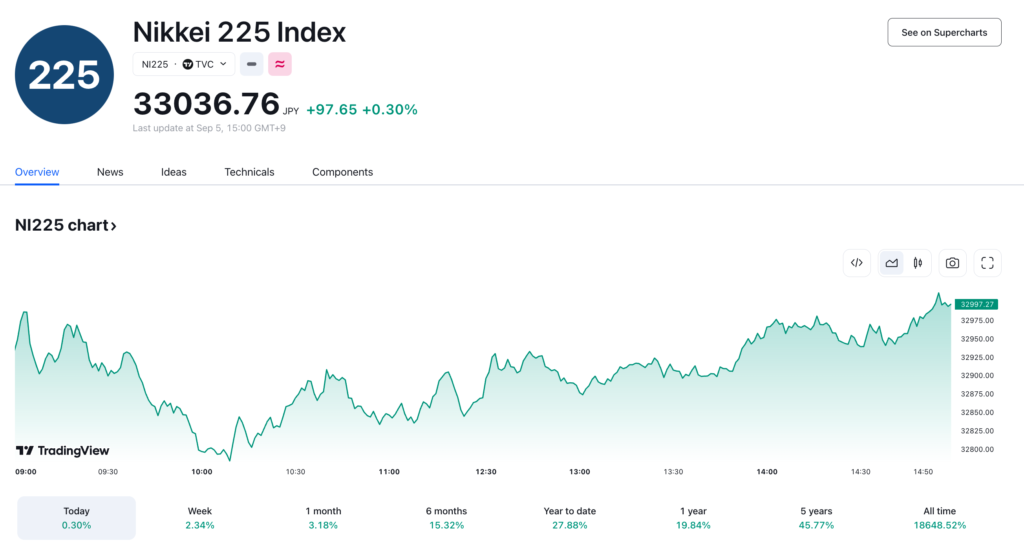Image resolution: width=1024 pixels, height=554 pixels.
Task: Switch to the News tab
Action: pyautogui.click(x=110, y=172)
